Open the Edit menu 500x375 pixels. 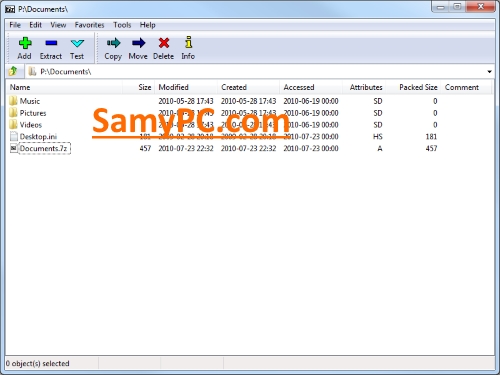(35, 25)
